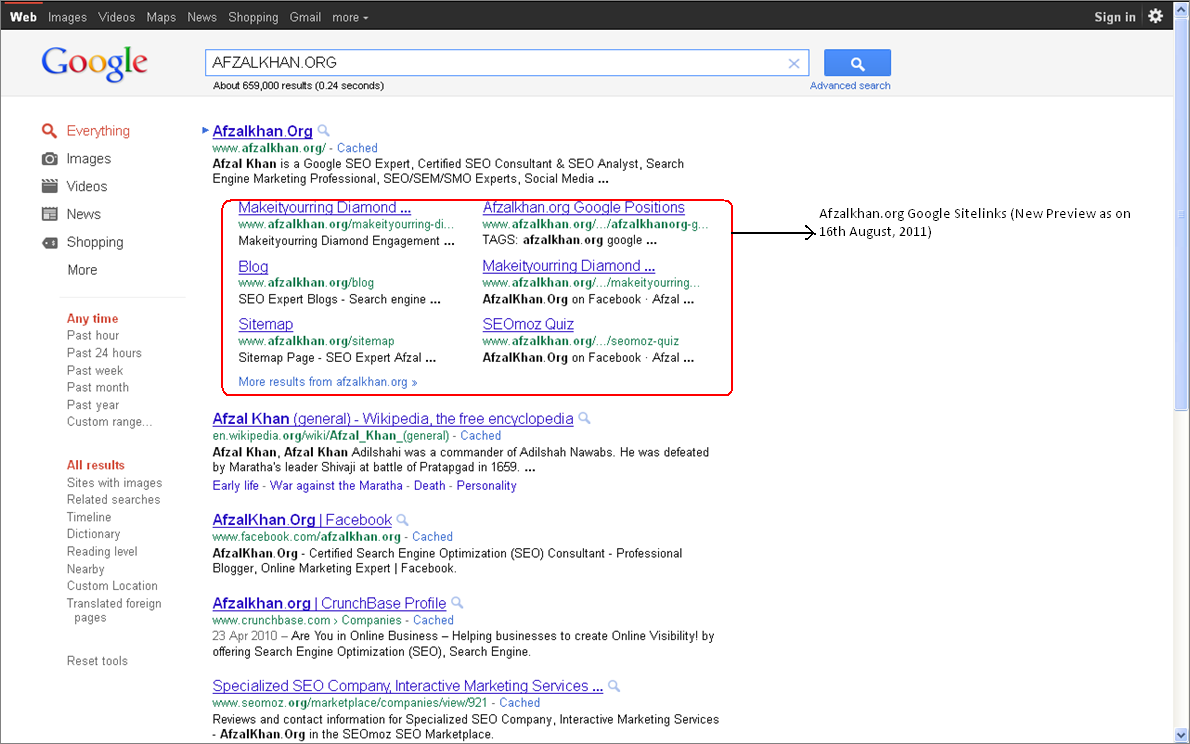Open AfzalKhan.Org | Facebook result
This screenshot has height=744, width=1190.
point(302,520)
